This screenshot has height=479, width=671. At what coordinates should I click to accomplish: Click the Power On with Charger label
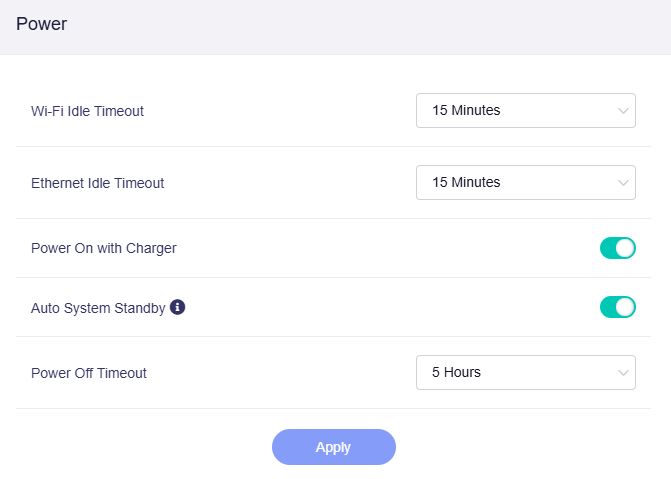click(x=104, y=248)
